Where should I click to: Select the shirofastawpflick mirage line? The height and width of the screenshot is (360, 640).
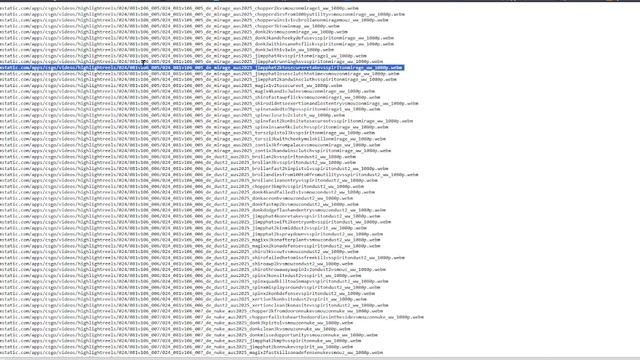(x=190, y=98)
